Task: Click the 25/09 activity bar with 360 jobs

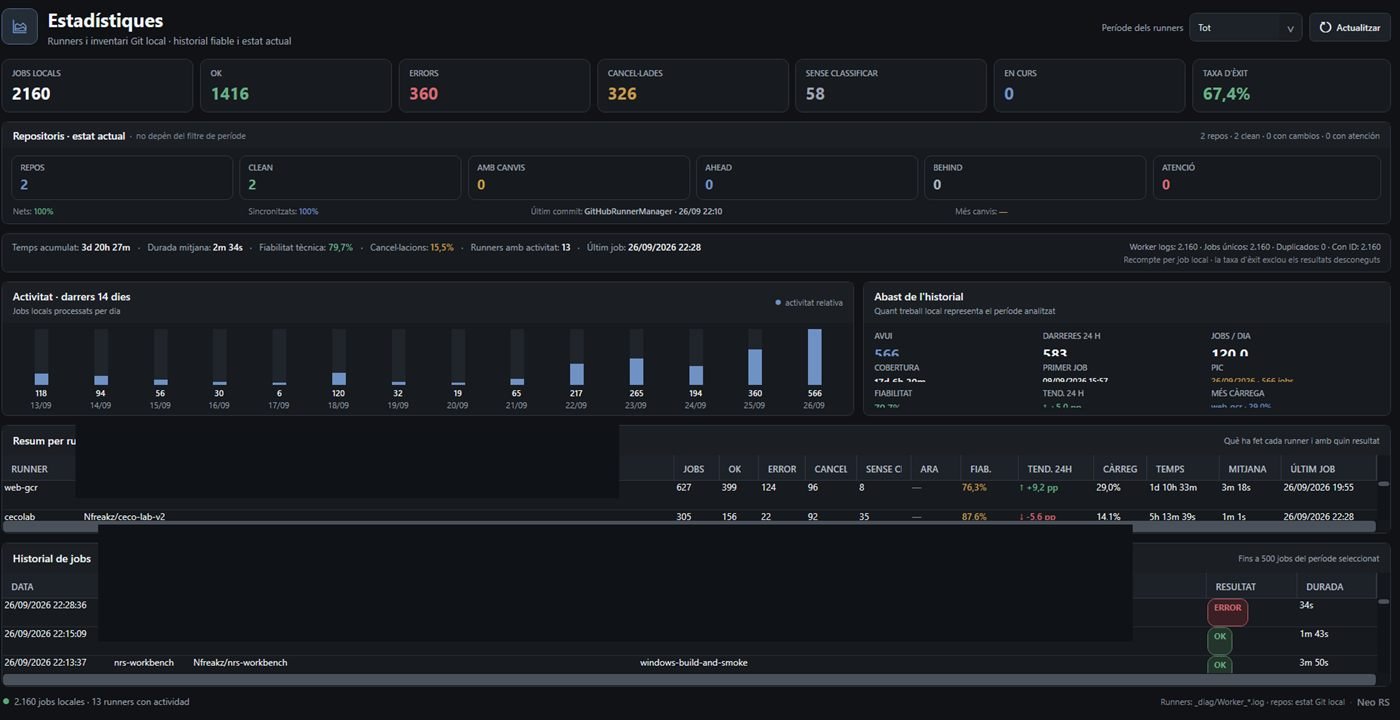Action: [x=755, y=367]
